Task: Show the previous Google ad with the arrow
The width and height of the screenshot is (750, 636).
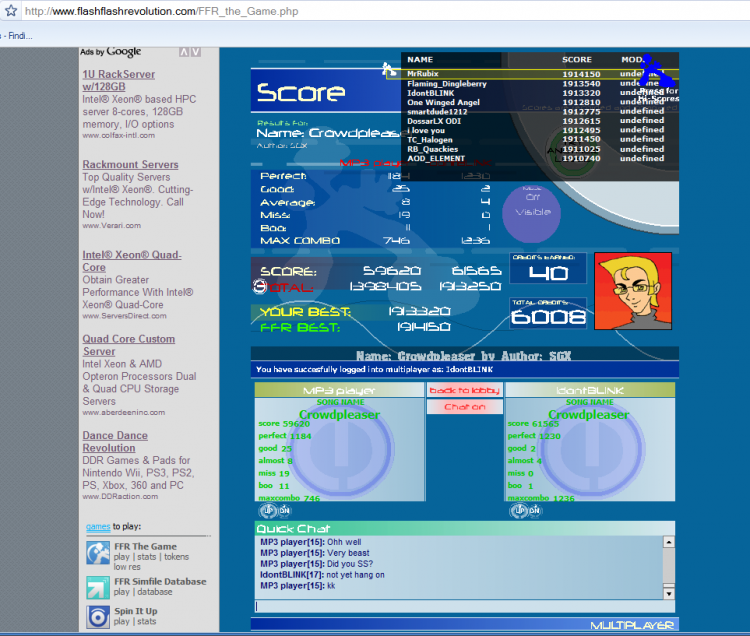Action: (x=184, y=52)
